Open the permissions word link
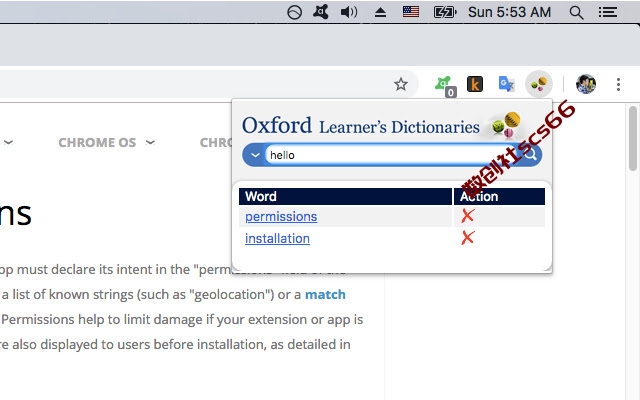The image size is (640, 400). pos(281,216)
